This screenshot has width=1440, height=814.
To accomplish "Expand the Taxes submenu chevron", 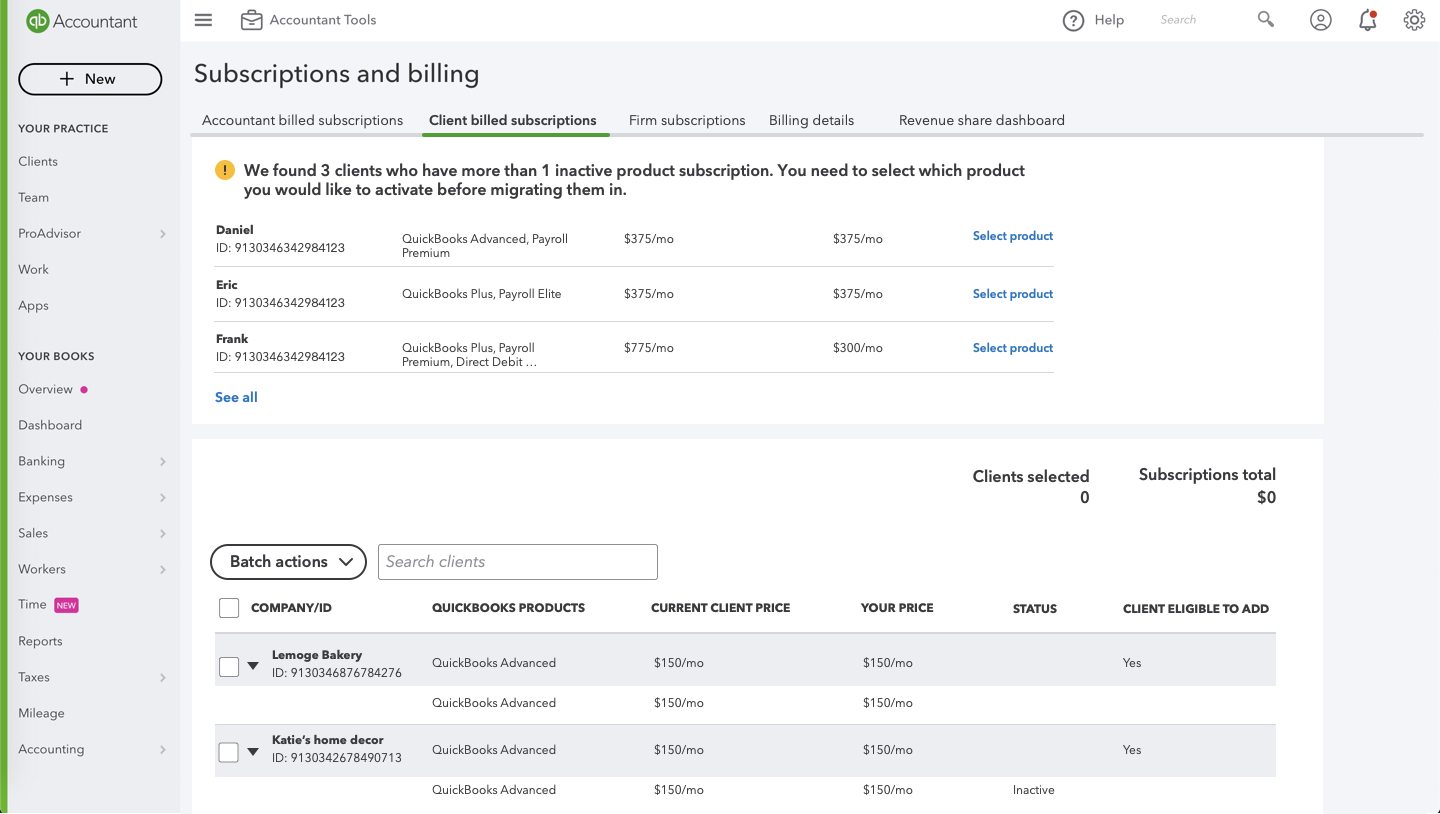I will (x=162, y=678).
